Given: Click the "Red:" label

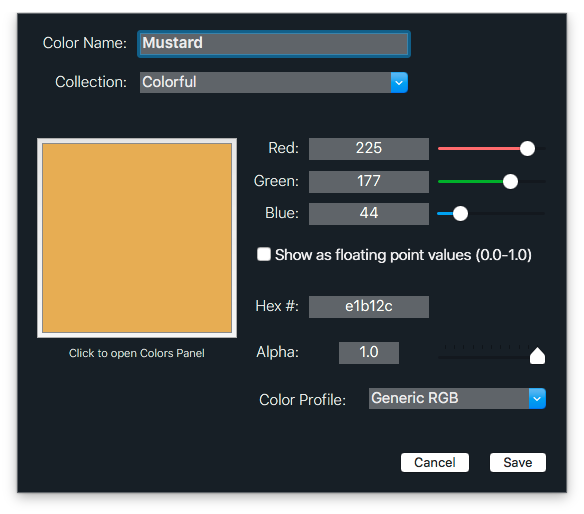Looking at the screenshot, I should 283,148.
